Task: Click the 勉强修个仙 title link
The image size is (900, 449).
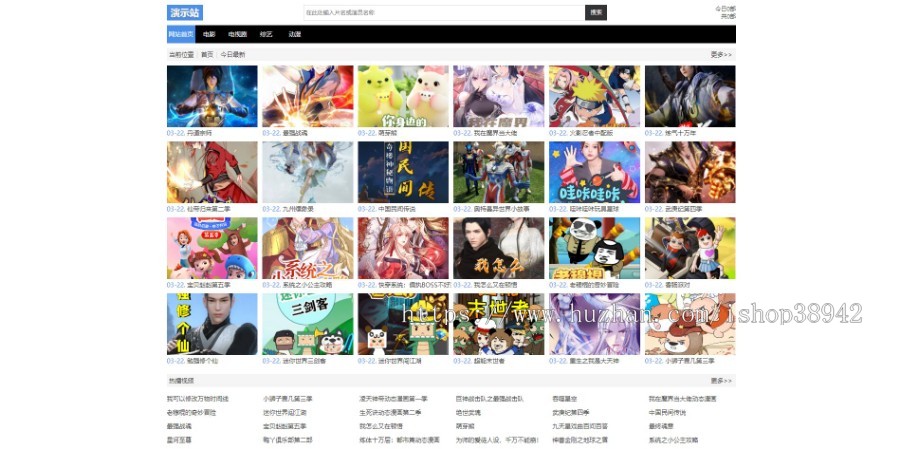Action: [x=203, y=361]
